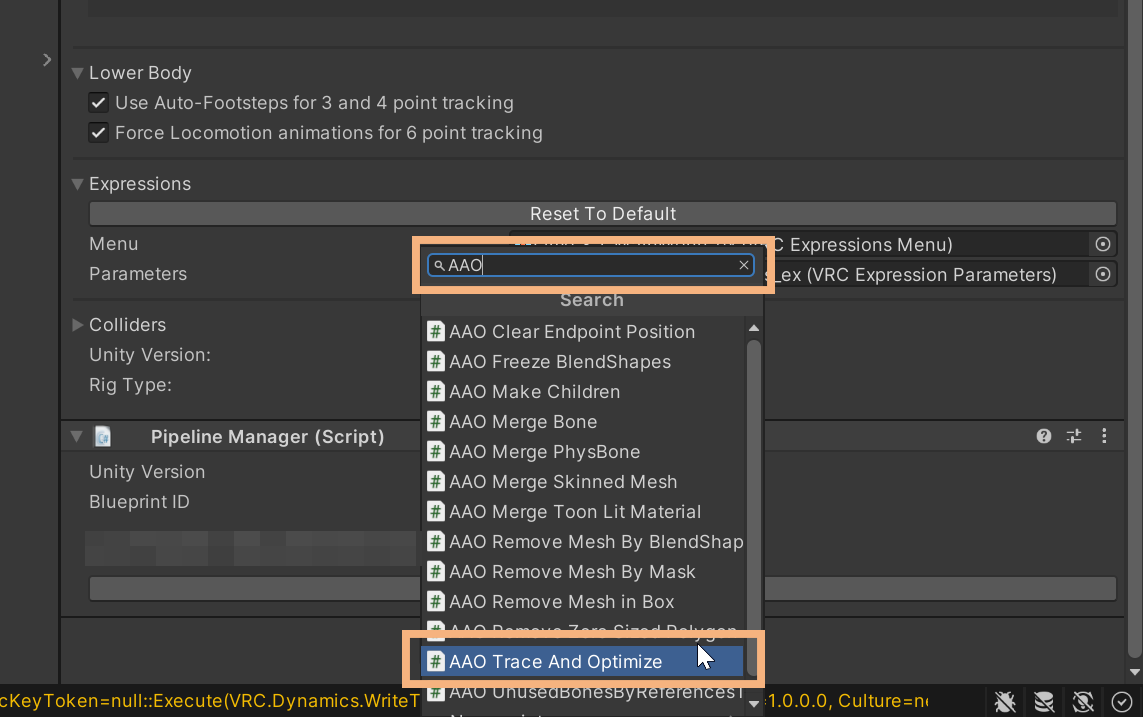
Task: Expand the left panel chevron
Action: (x=47, y=60)
